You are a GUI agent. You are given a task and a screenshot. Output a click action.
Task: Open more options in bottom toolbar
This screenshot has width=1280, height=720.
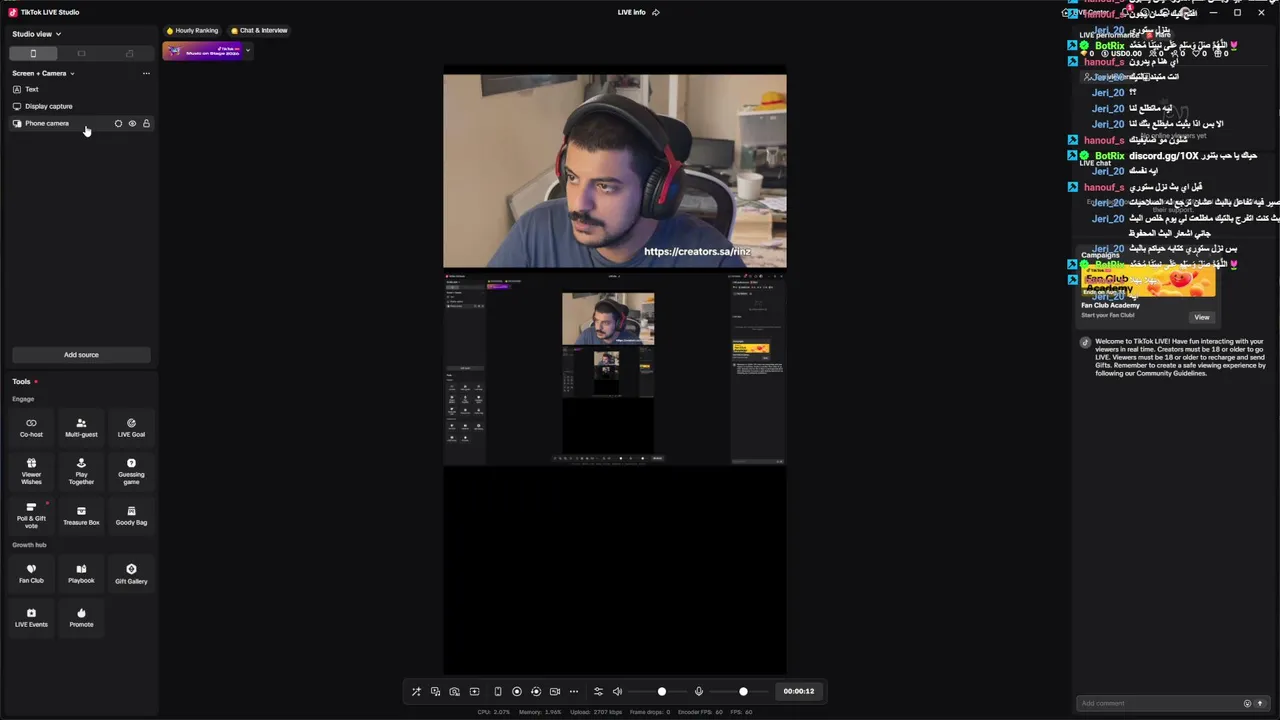[x=574, y=691]
